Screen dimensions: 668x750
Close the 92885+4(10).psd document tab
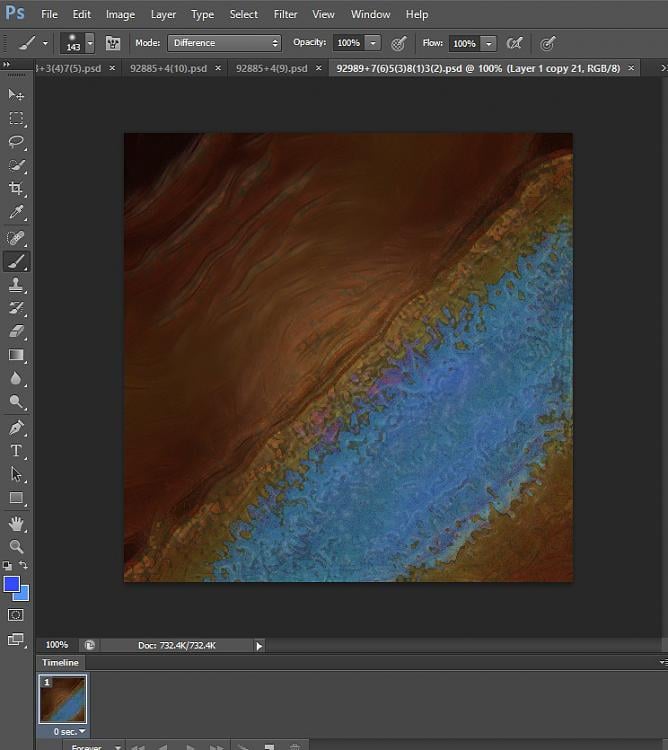pyautogui.click(x=218, y=68)
